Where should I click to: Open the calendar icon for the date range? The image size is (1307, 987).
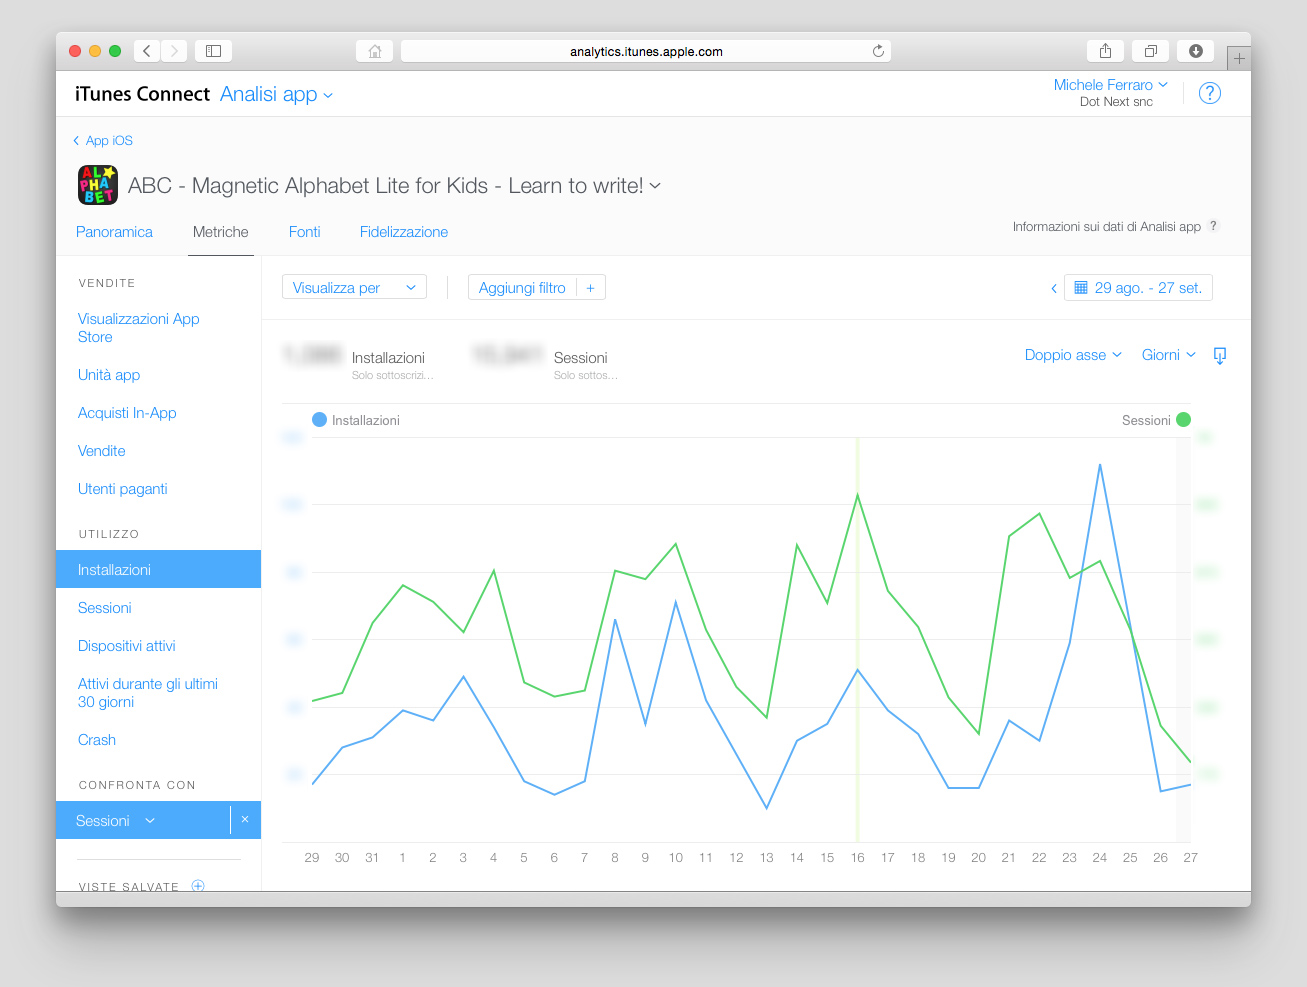tap(1081, 288)
